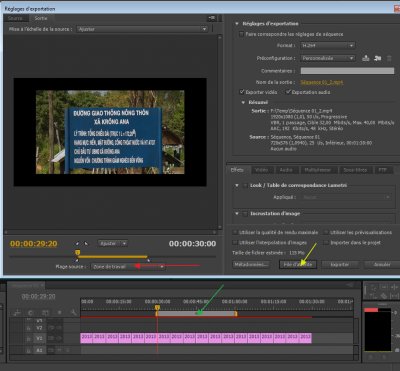Click the set In point icon
Image resolution: width=400 pixels, height=371 pixels.
pyautogui.click(x=77, y=244)
